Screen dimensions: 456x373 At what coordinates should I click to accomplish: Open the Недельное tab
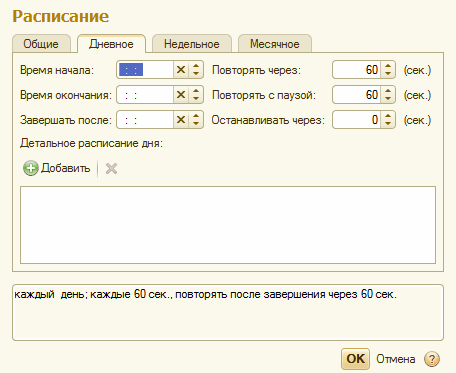point(192,44)
